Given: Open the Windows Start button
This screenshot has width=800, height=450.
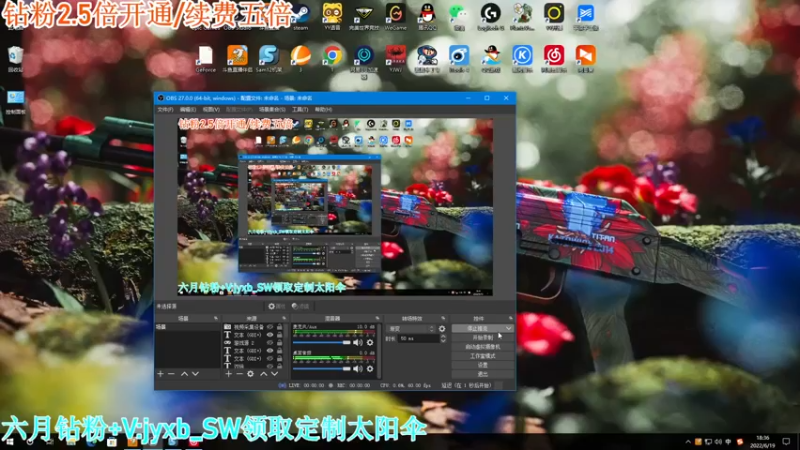Looking at the screenshot, I should click(x=9, y=442).
